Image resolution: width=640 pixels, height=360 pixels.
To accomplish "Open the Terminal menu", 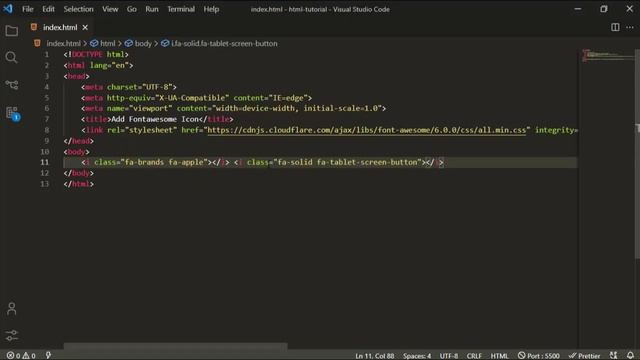I will (181, 9).
